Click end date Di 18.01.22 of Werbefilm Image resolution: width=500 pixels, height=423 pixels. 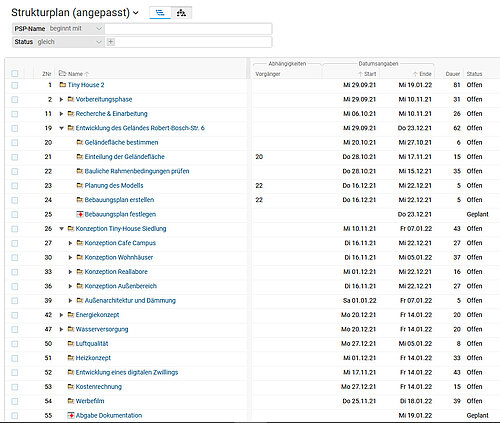point(415,401)
